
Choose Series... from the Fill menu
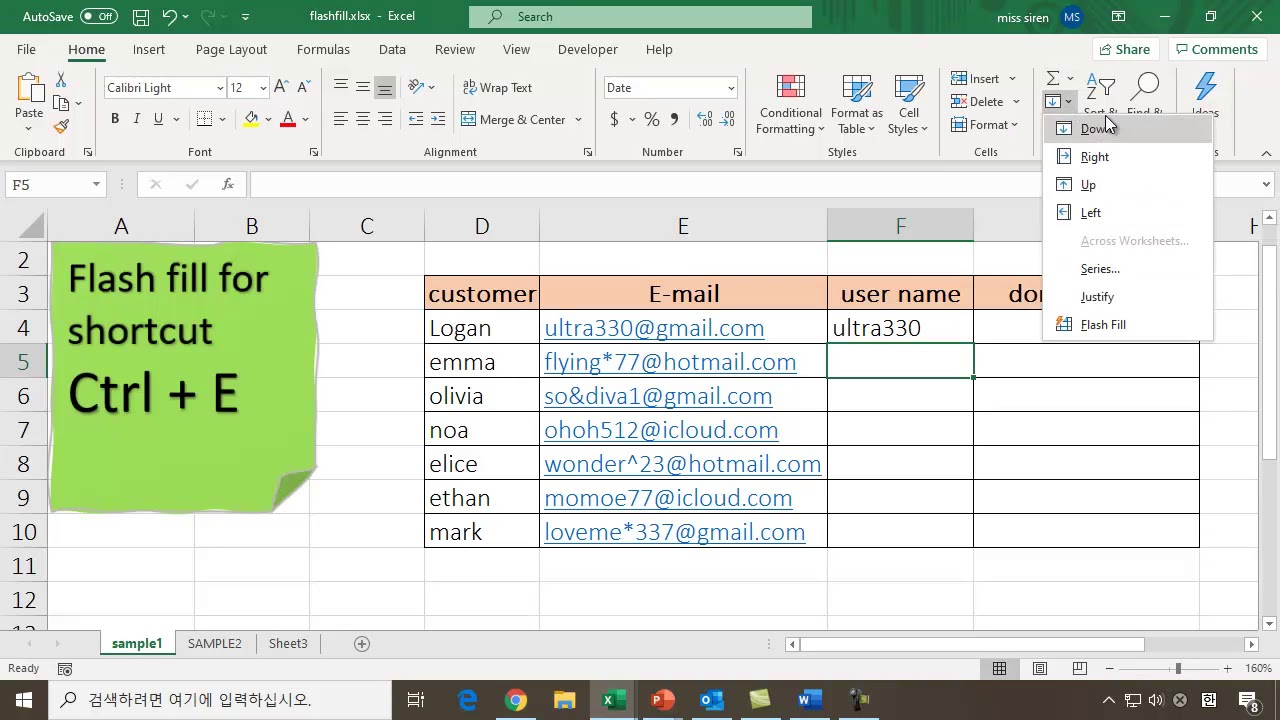[x=1100, y=269]
